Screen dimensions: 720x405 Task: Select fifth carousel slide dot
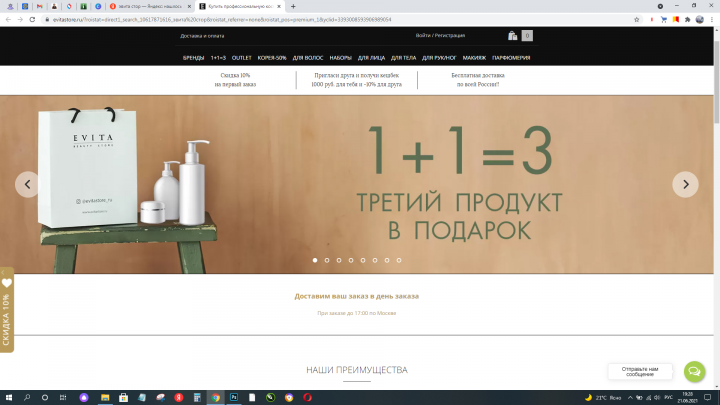(363, 260)
